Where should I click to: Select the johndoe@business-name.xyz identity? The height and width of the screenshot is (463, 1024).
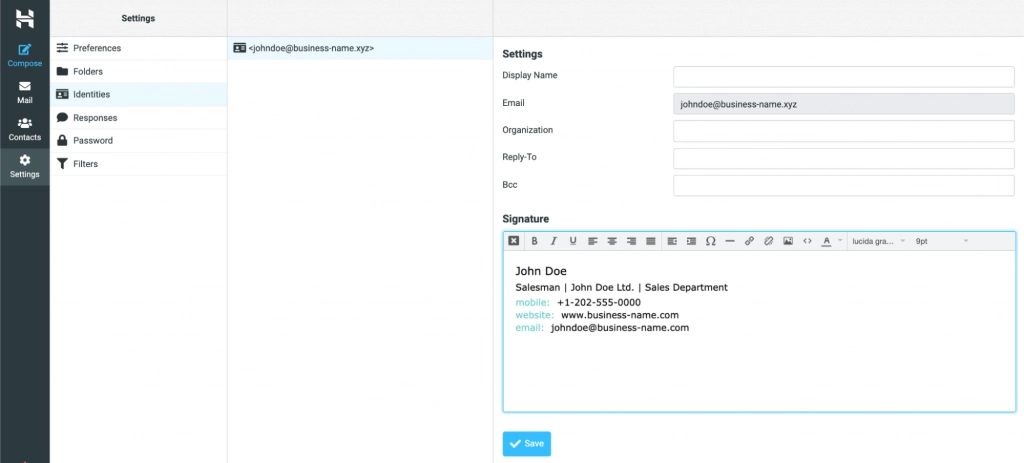pyautogui.click(x=310, y=48)
